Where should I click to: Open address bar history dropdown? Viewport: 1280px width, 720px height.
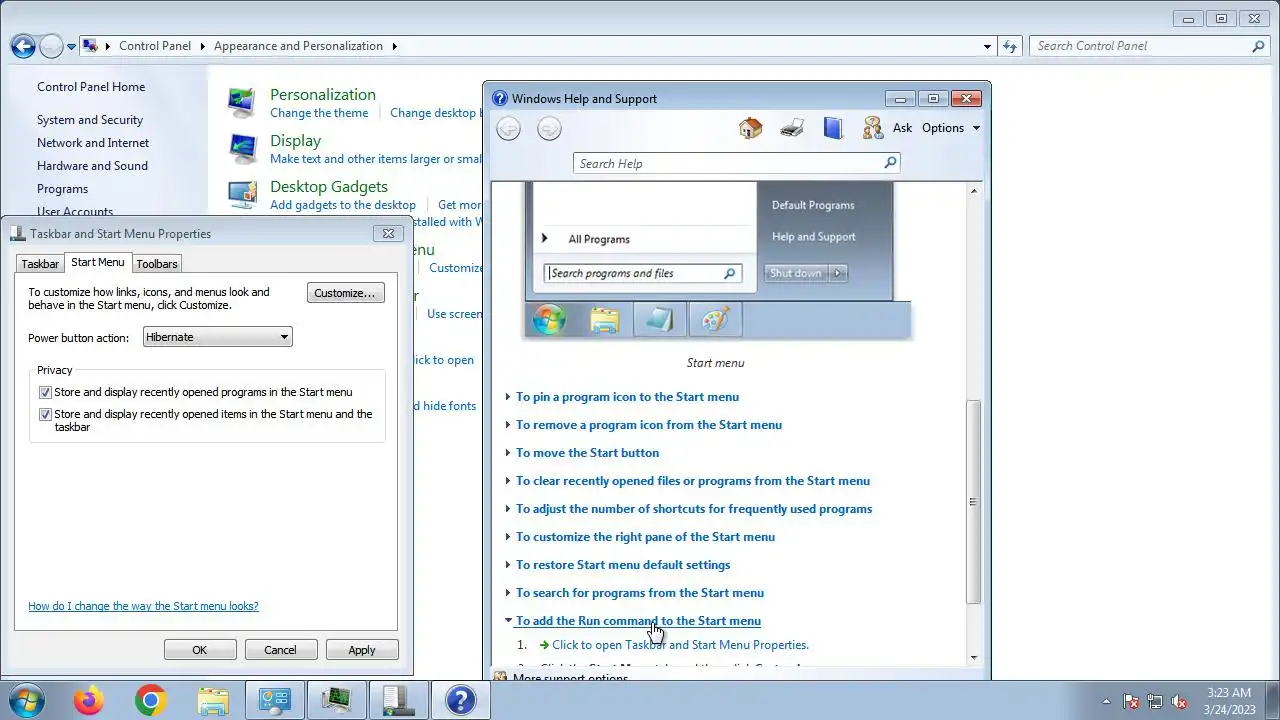coord(987,46)
